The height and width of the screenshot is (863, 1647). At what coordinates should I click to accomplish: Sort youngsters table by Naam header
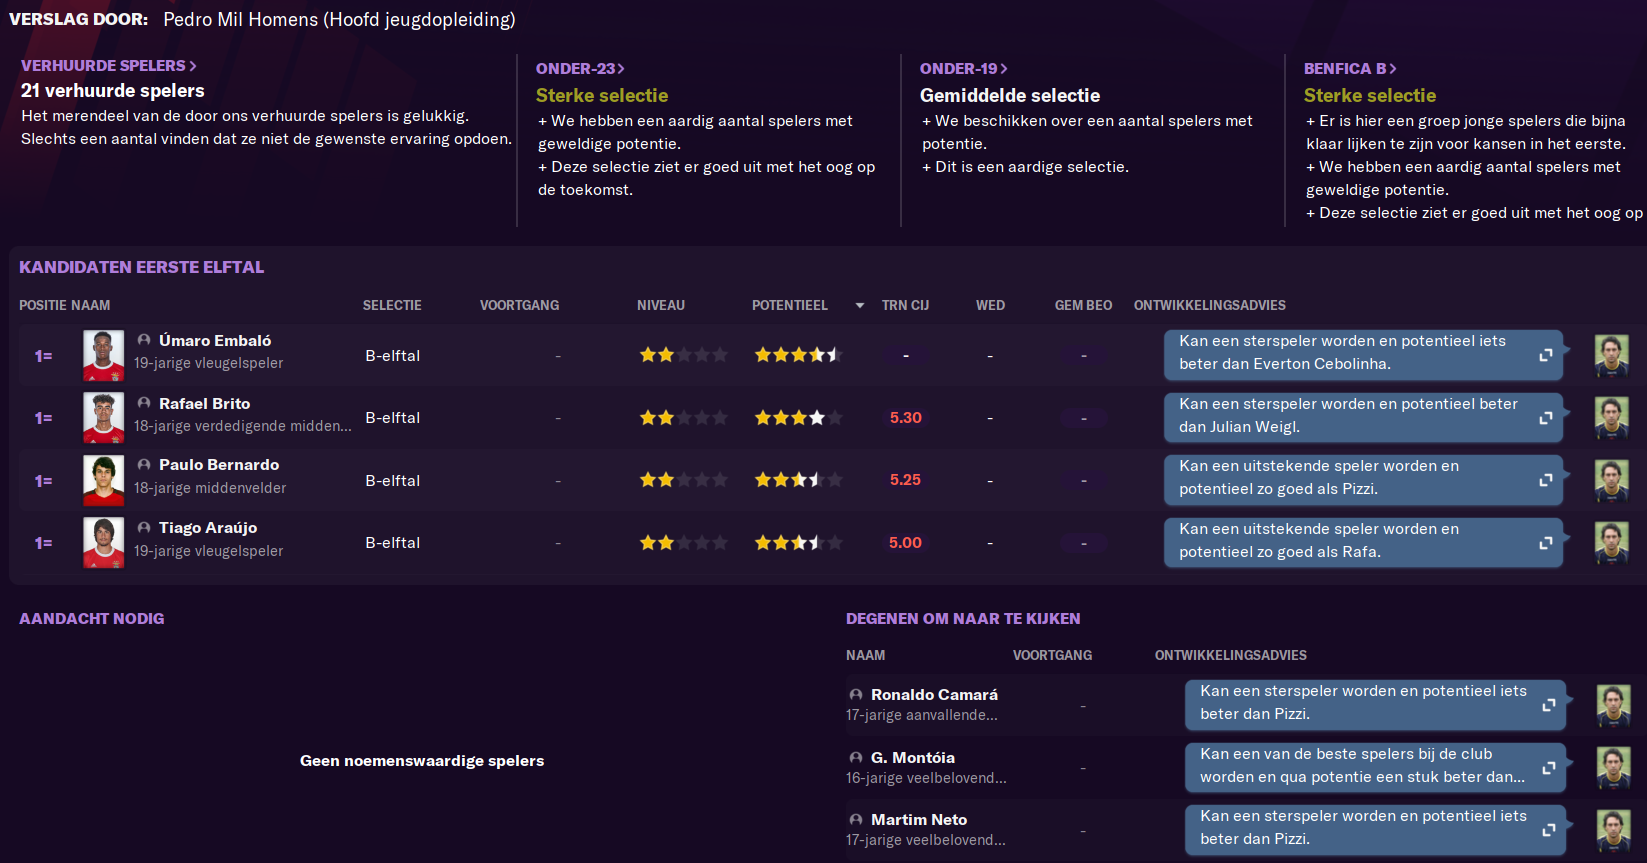coord(865,656)
